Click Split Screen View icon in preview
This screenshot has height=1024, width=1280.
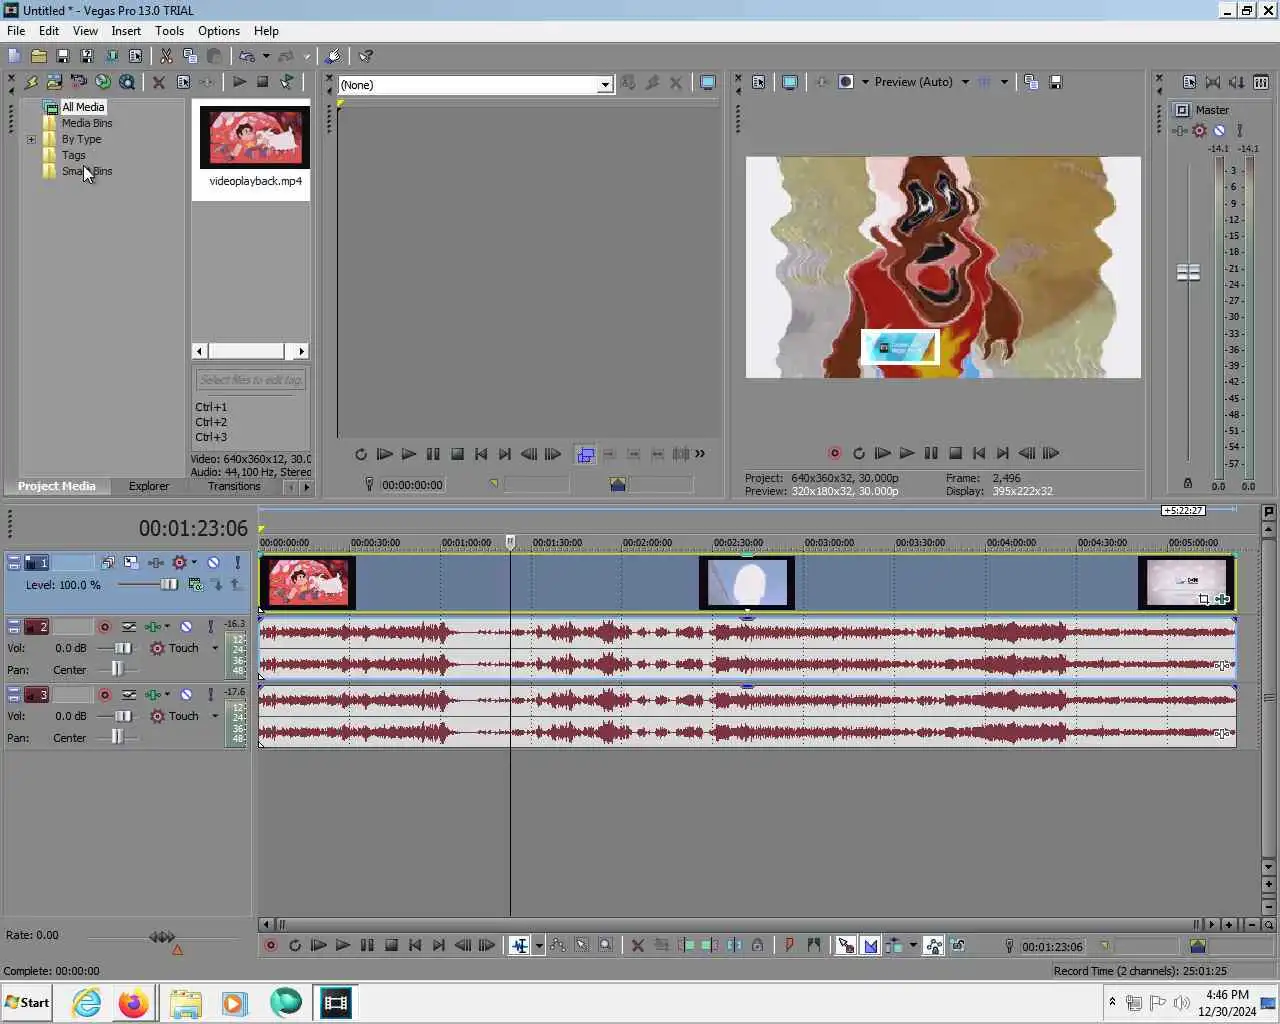[846, 82]
